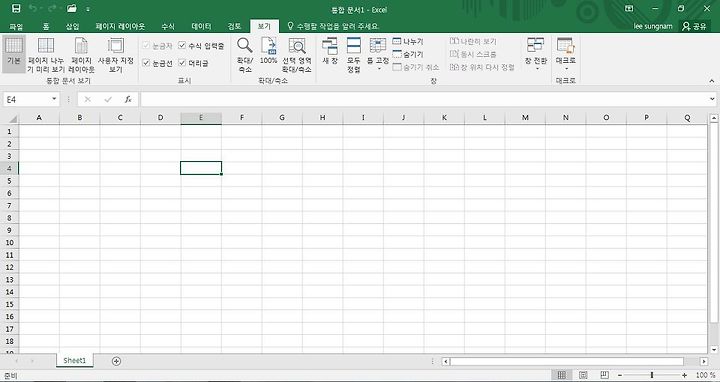Select row 1 header
Viewport: 720px width, 382px height.
pos(9,131)
